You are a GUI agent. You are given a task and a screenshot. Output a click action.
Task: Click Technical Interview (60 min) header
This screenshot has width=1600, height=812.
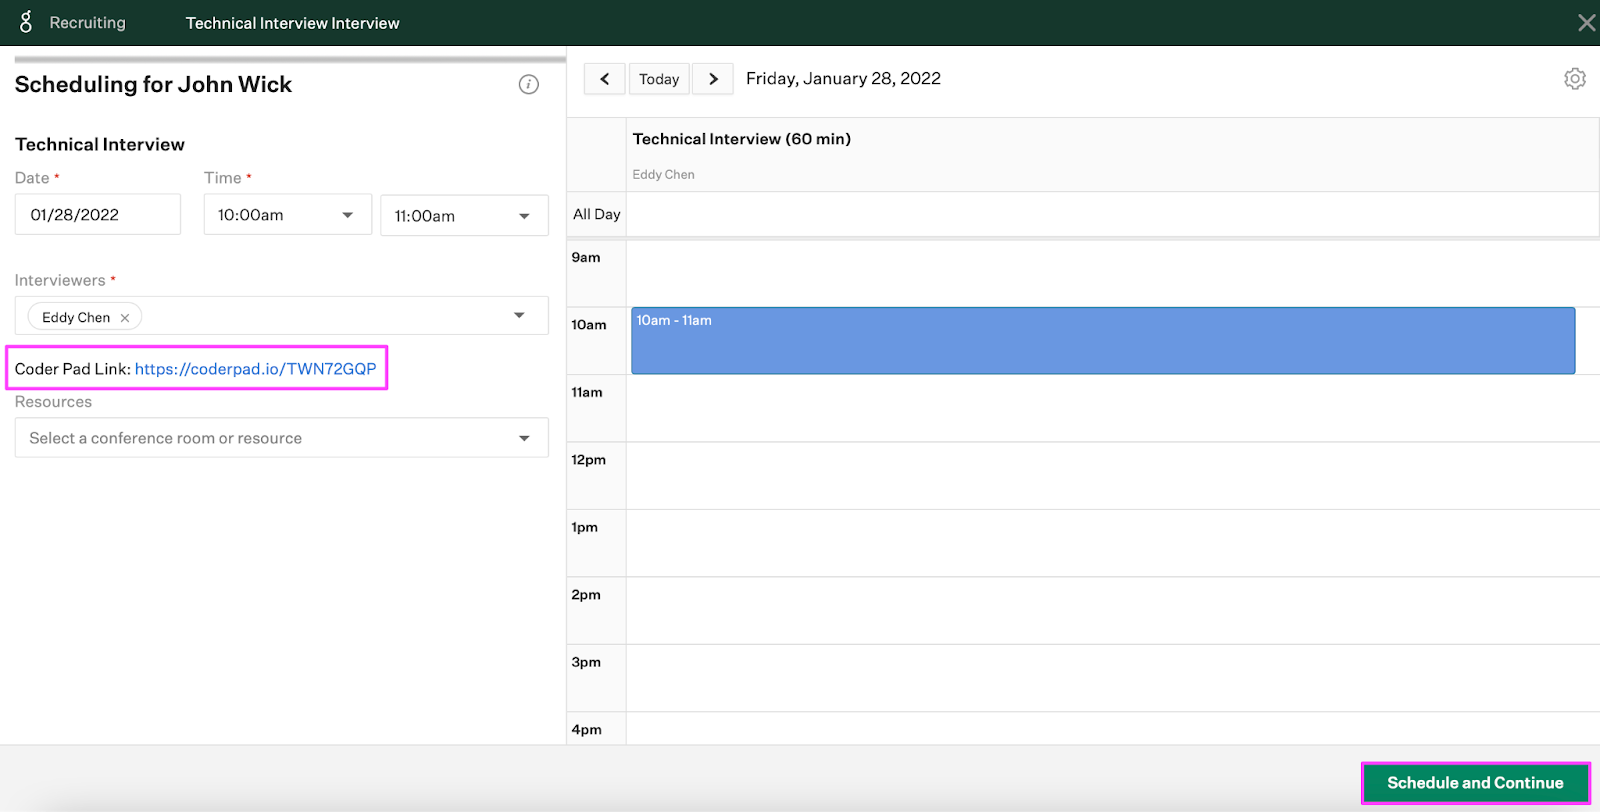click(x=742, y=139)
